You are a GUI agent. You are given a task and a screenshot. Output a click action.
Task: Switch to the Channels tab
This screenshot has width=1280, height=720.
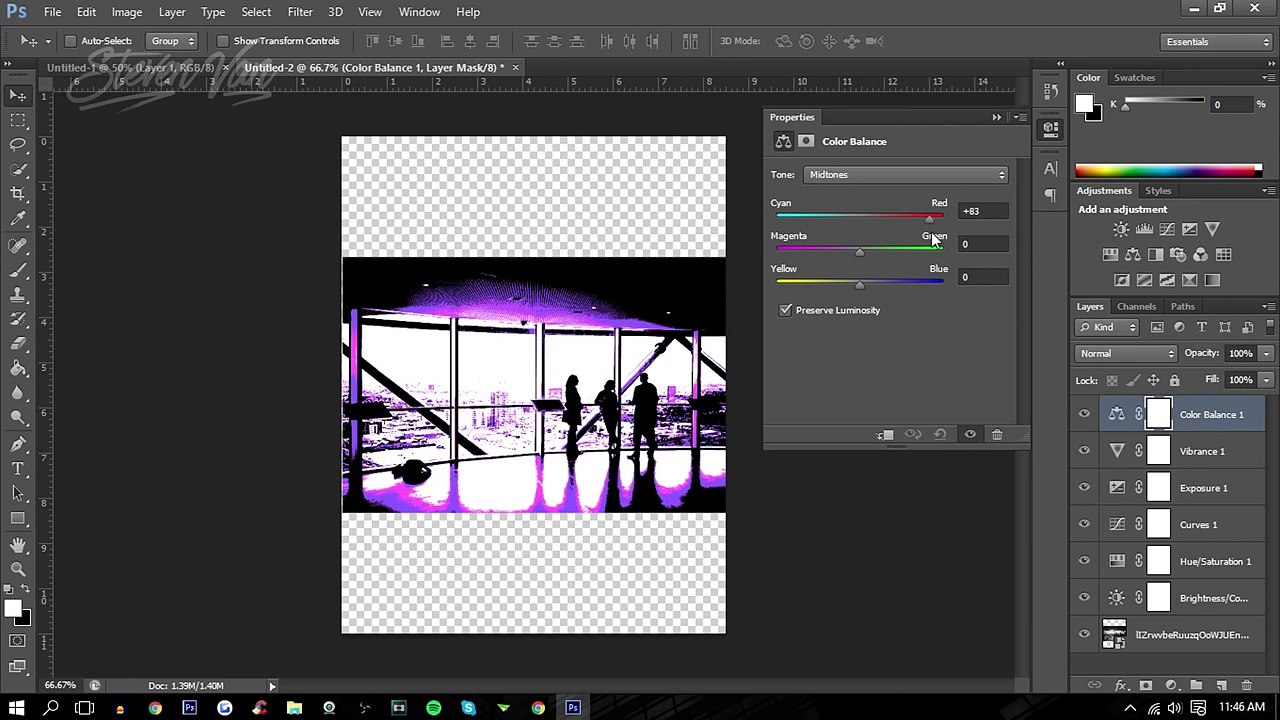click(x=1136, y=307)
